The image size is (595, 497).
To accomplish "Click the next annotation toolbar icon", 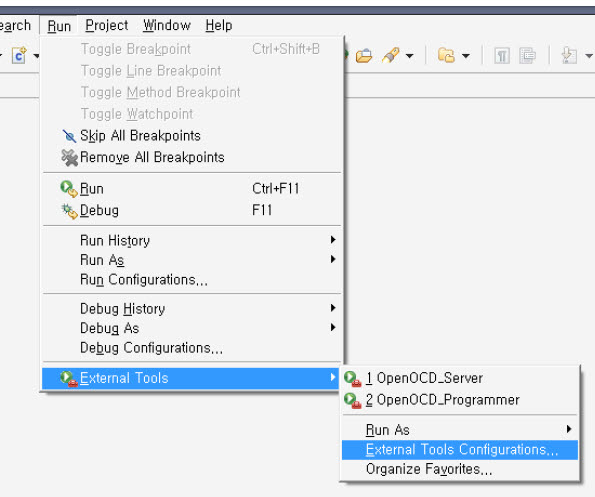I will coord(569,56).
